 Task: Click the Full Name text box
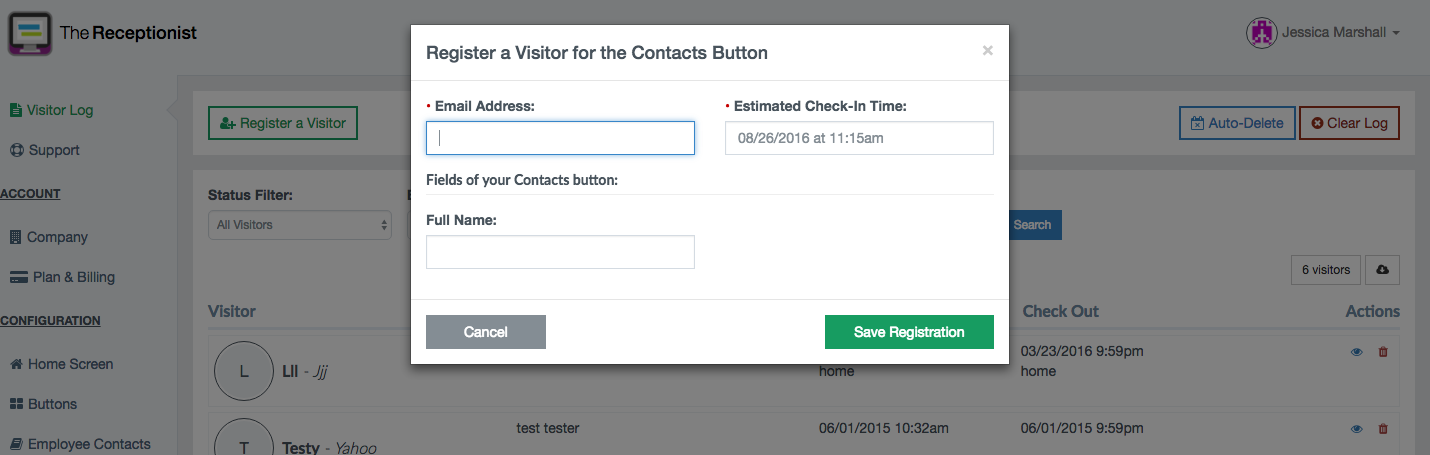point(560,252)
